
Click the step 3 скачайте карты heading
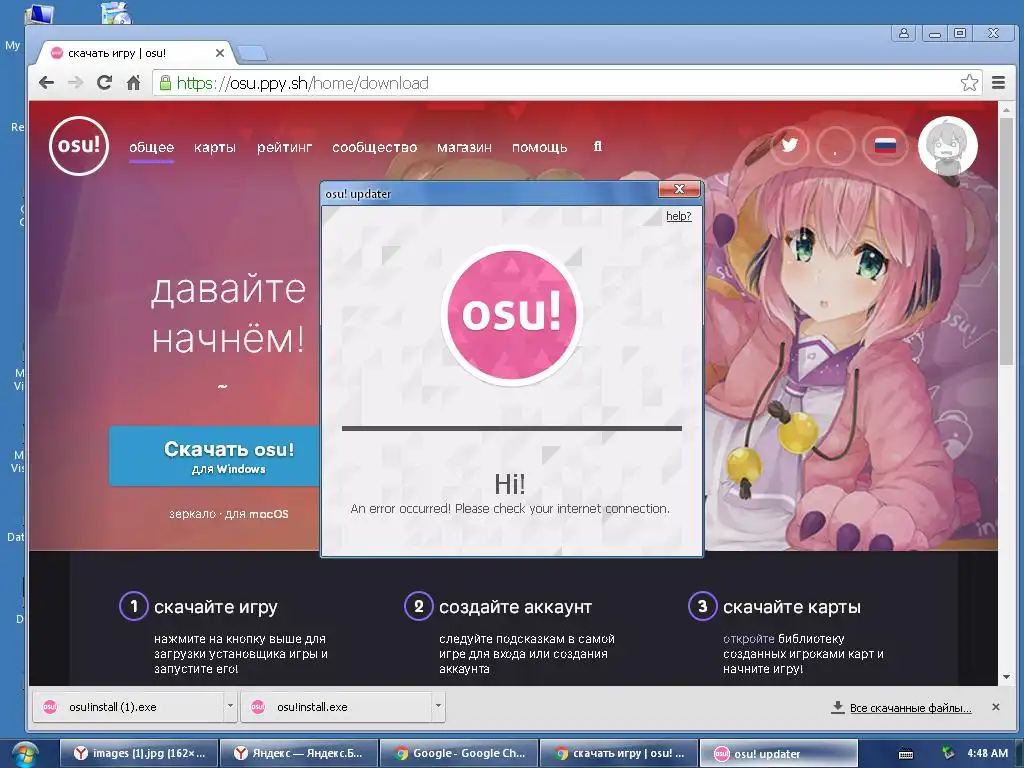pyautogui.click(x=792, y=607)
